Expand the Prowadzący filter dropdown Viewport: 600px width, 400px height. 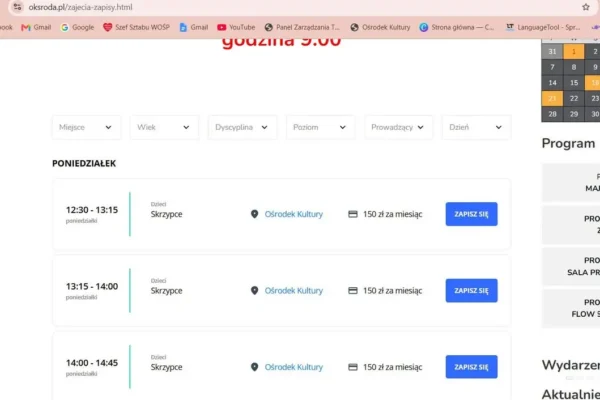pos(398,127)
